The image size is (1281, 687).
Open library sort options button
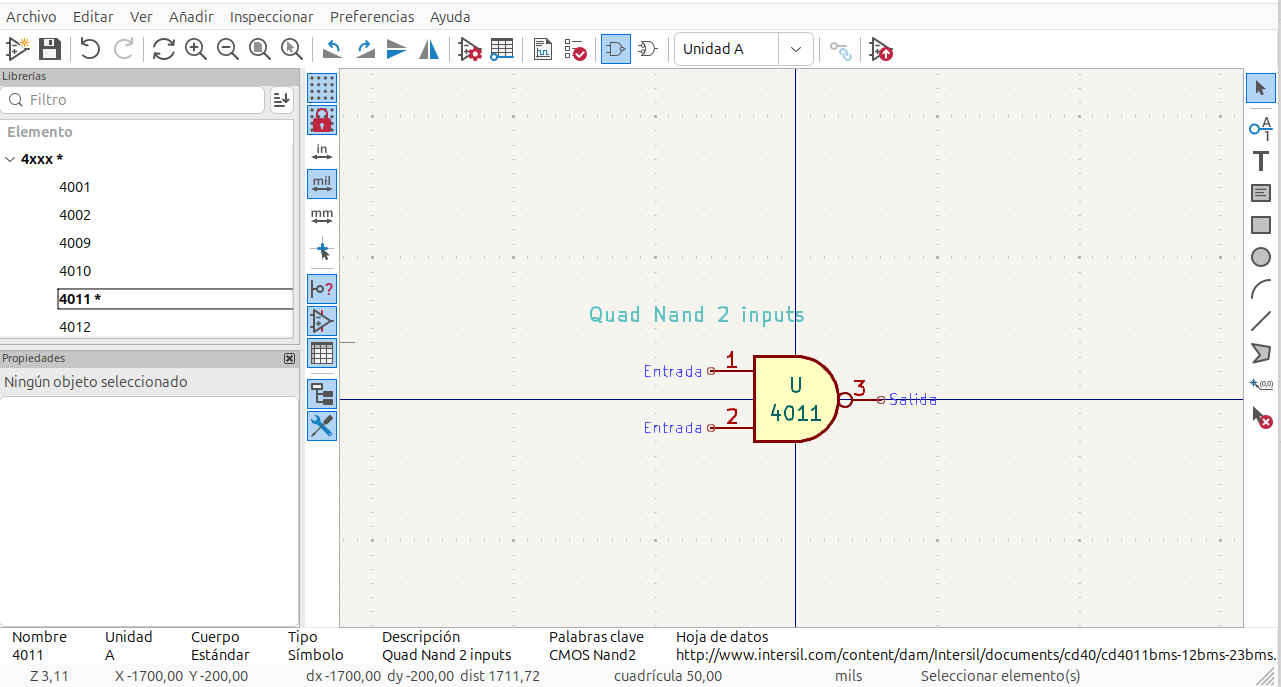tap(281, 99)
